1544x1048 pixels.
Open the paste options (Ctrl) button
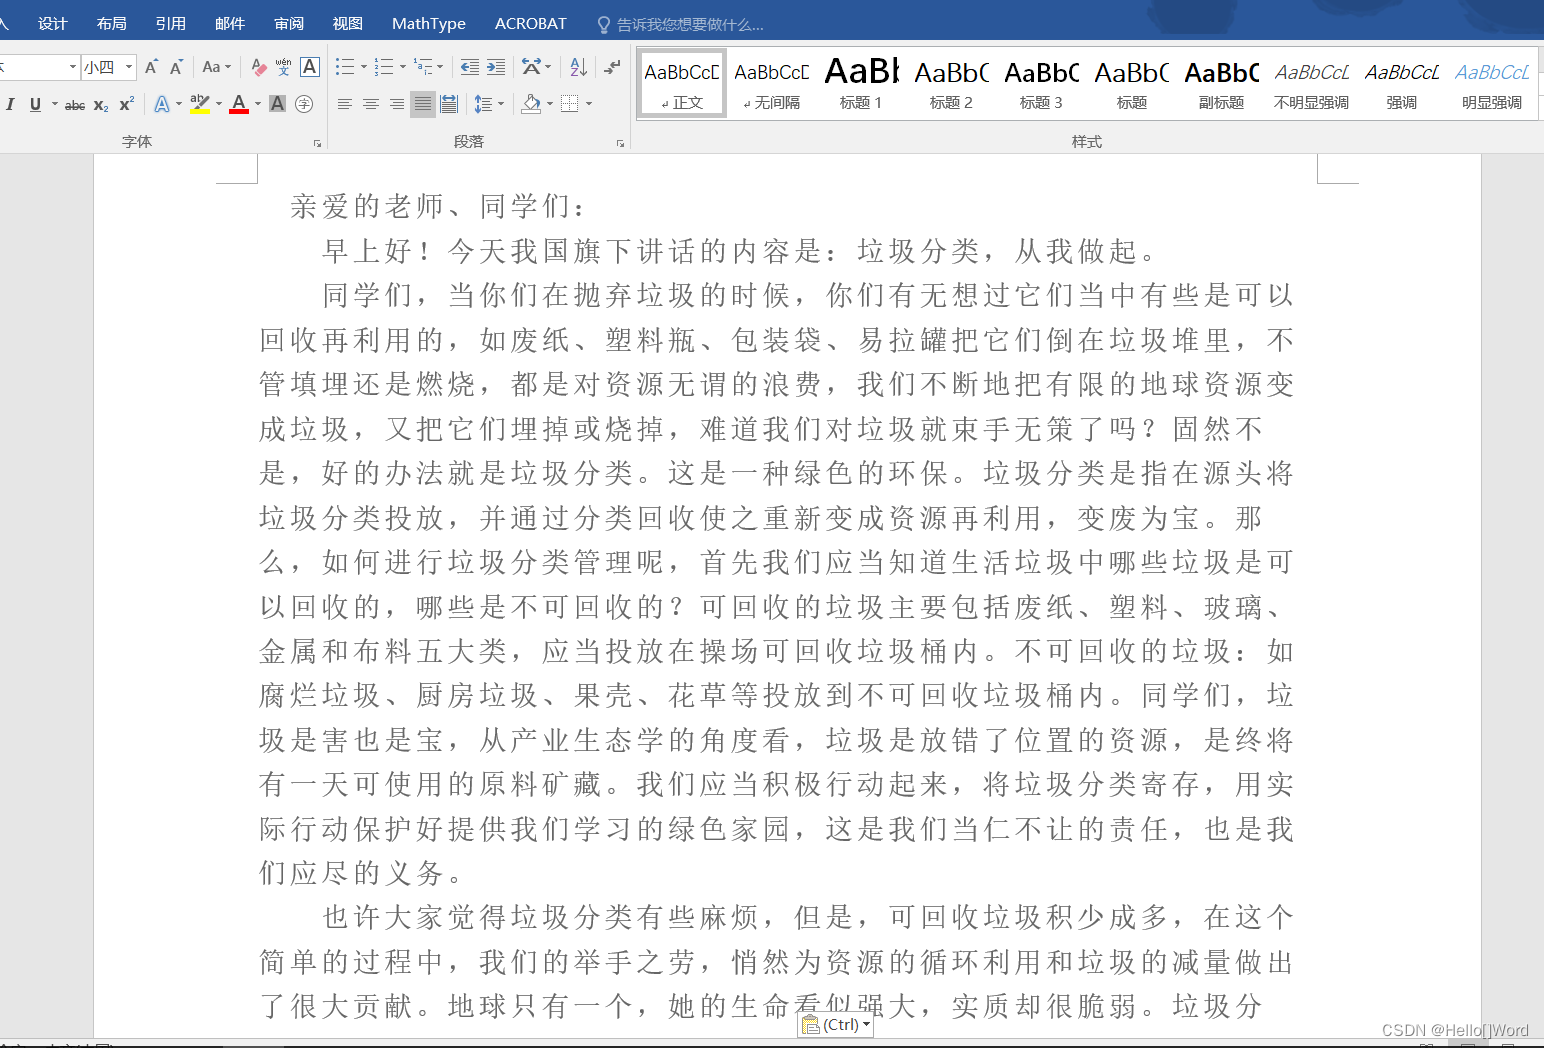[x=836, y=1025]
